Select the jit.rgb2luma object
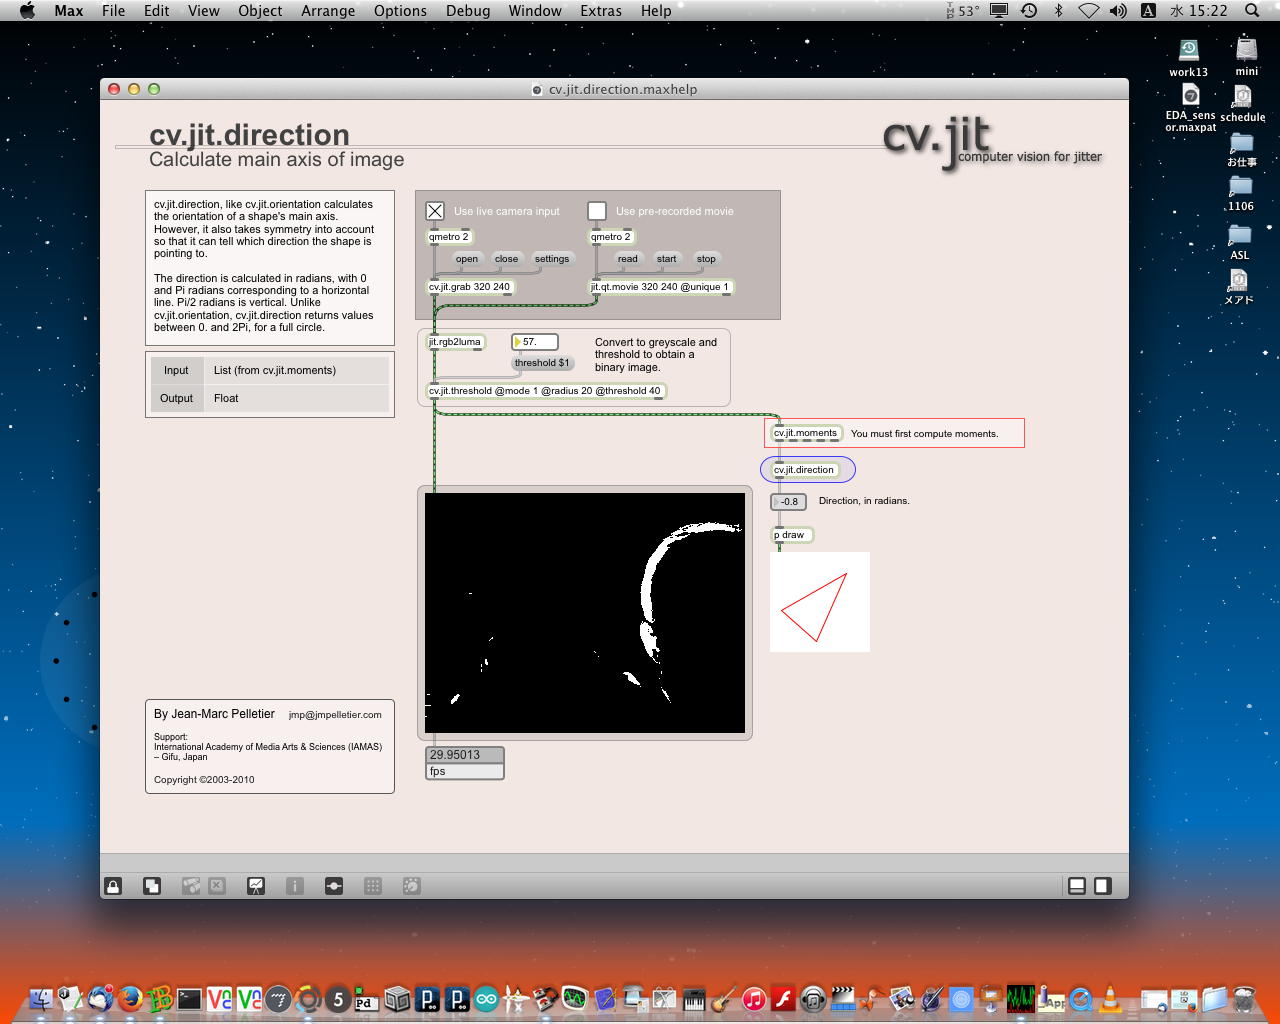1280x1024 pixels. click(455, 342)
